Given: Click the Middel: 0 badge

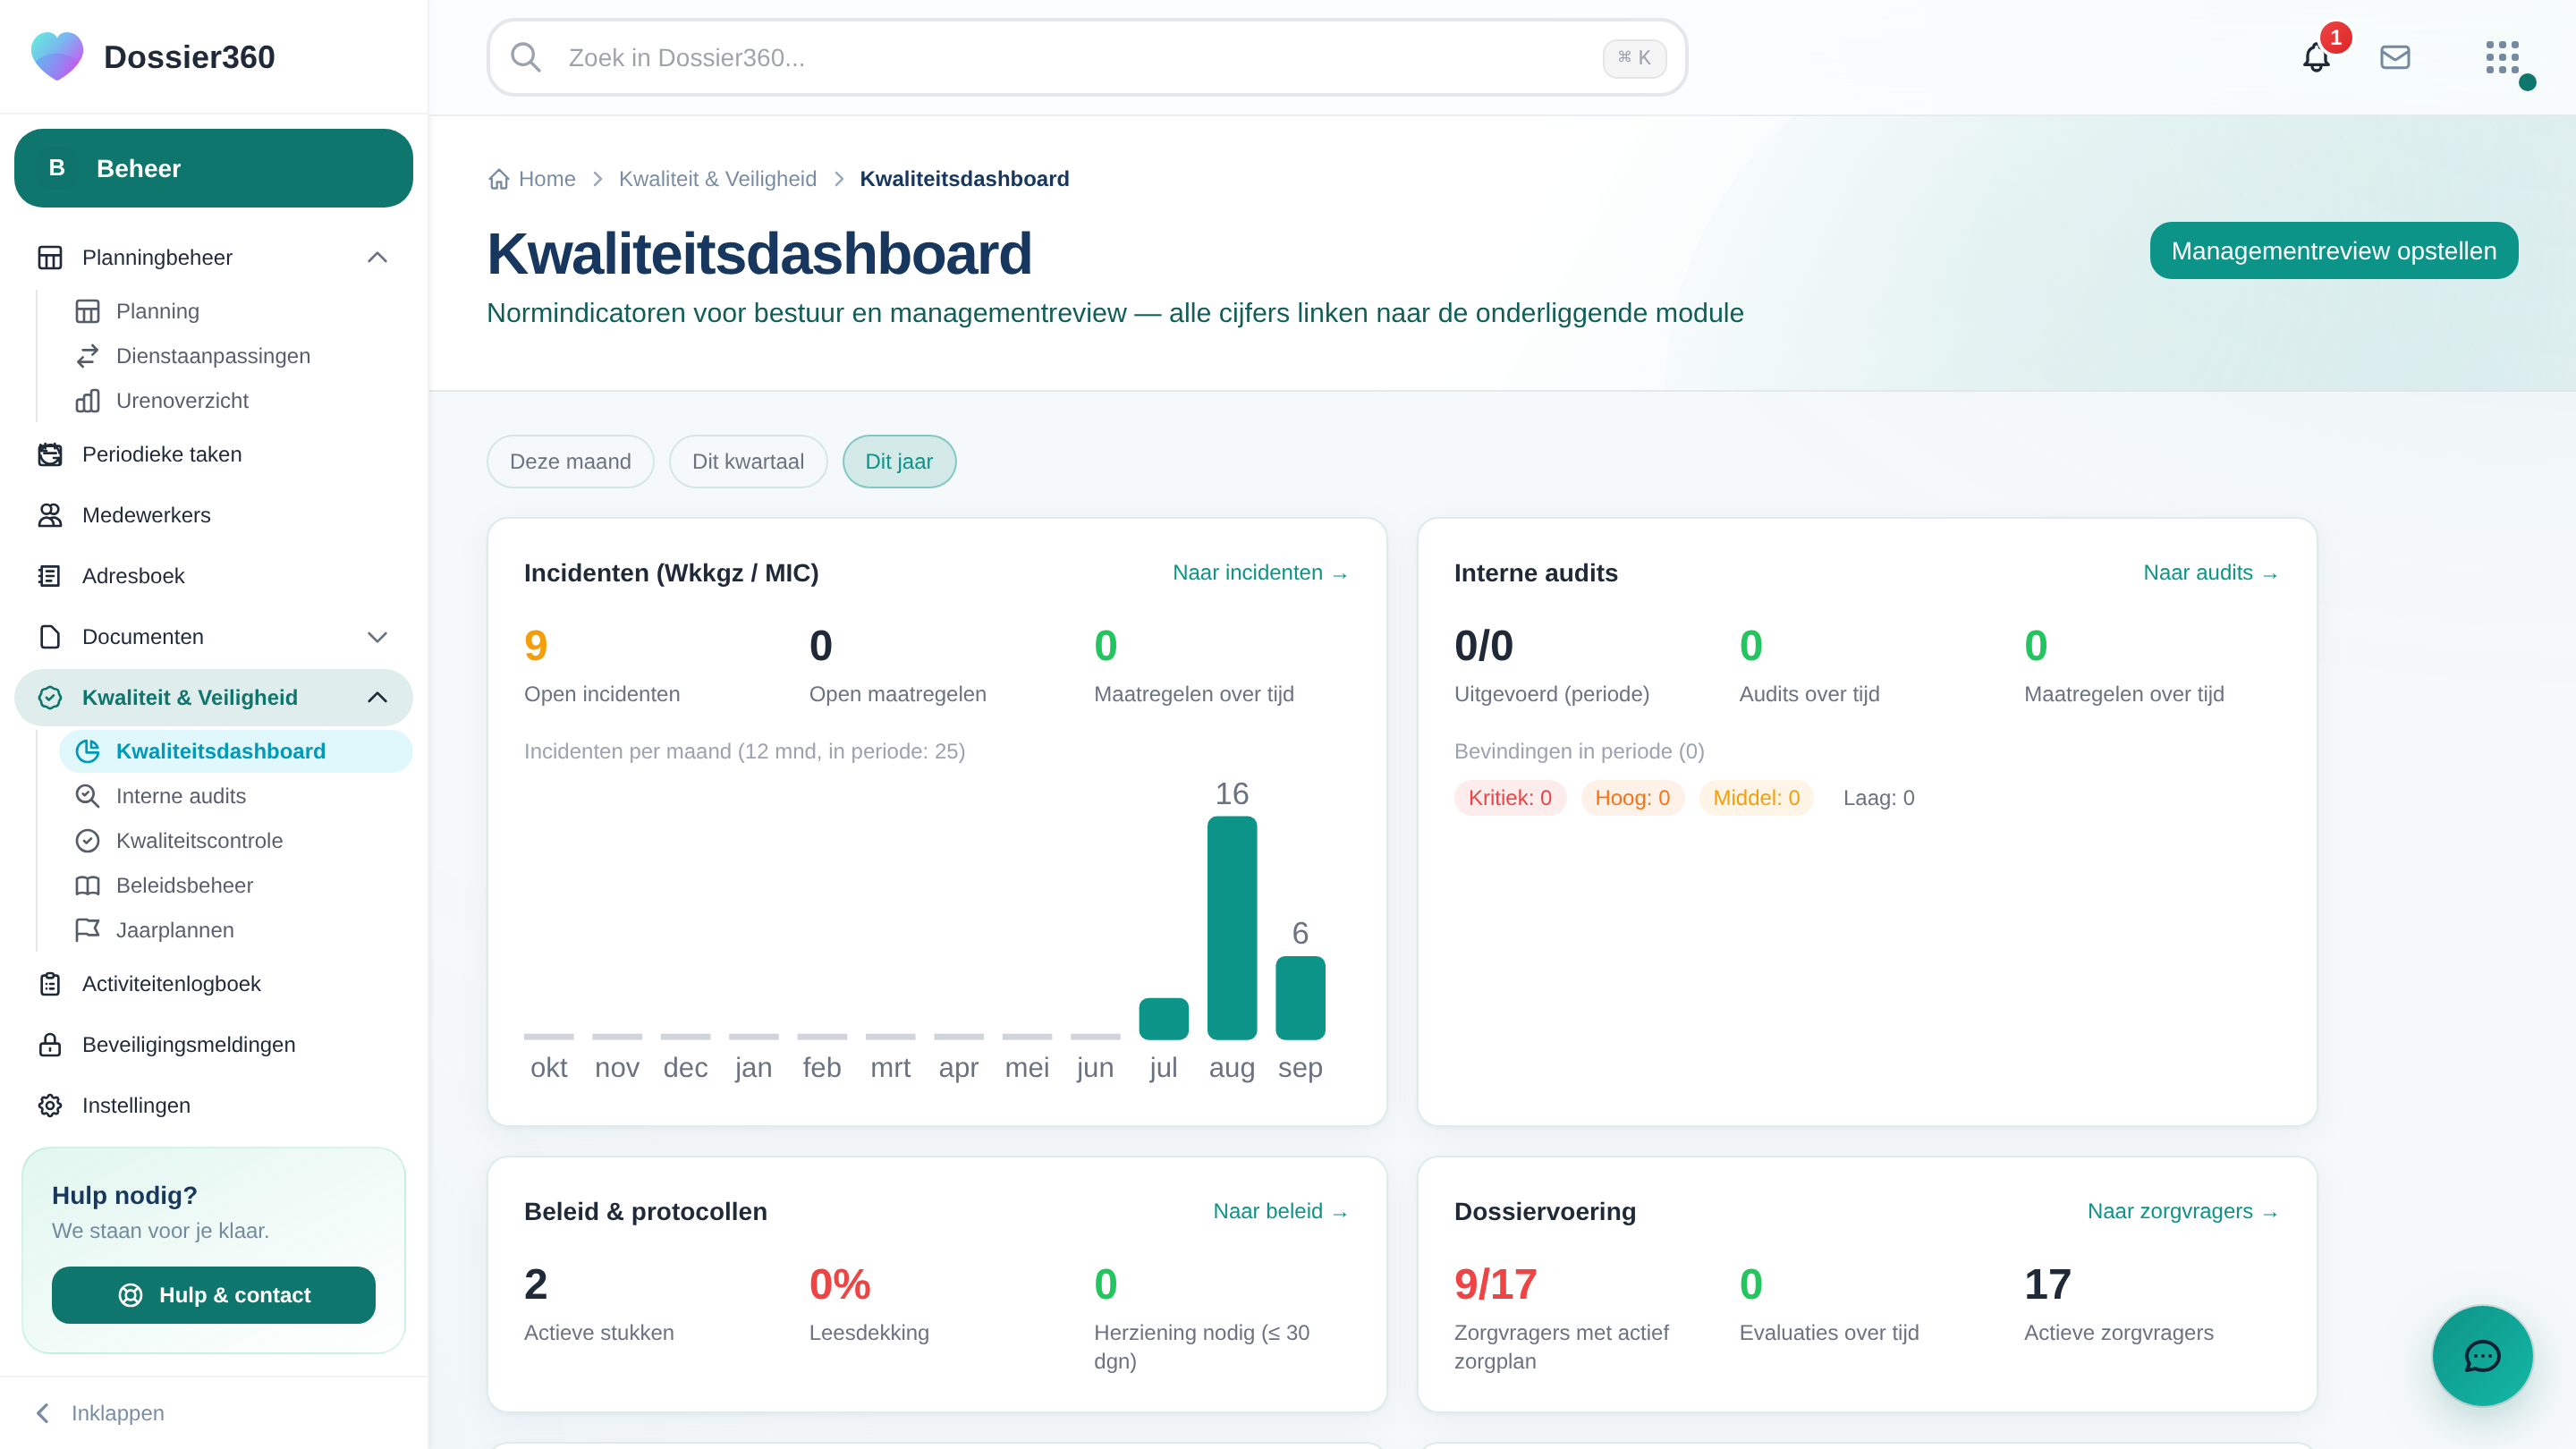Looking at the screenshot, I should [1756, 798].
